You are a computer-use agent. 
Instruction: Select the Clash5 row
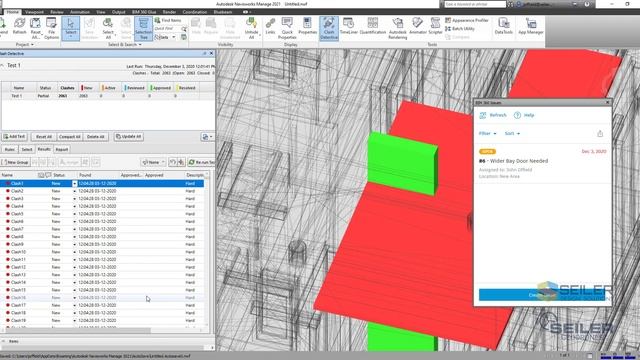point(102,214)
